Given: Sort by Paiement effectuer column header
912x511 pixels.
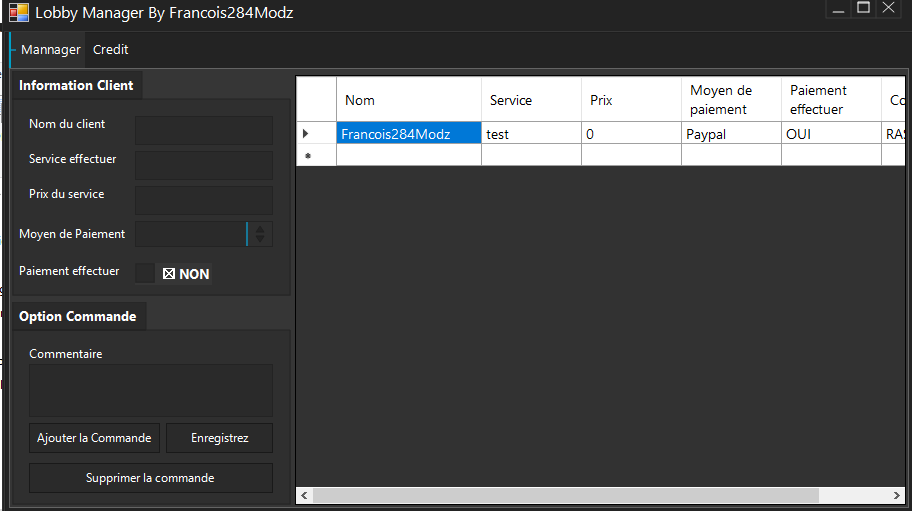Looking at the screenshot, I should (831, 100).
